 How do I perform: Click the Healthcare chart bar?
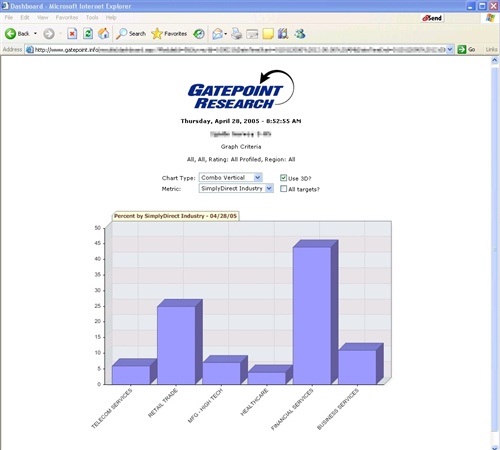click(267, 378)
